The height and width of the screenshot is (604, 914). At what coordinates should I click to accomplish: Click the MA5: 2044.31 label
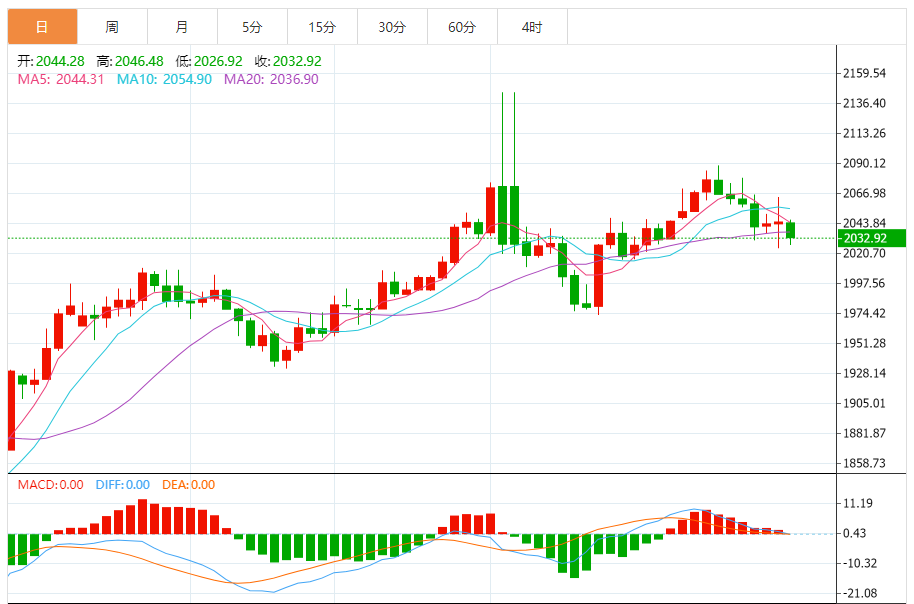pyautogui.click(x=61, y=79)
